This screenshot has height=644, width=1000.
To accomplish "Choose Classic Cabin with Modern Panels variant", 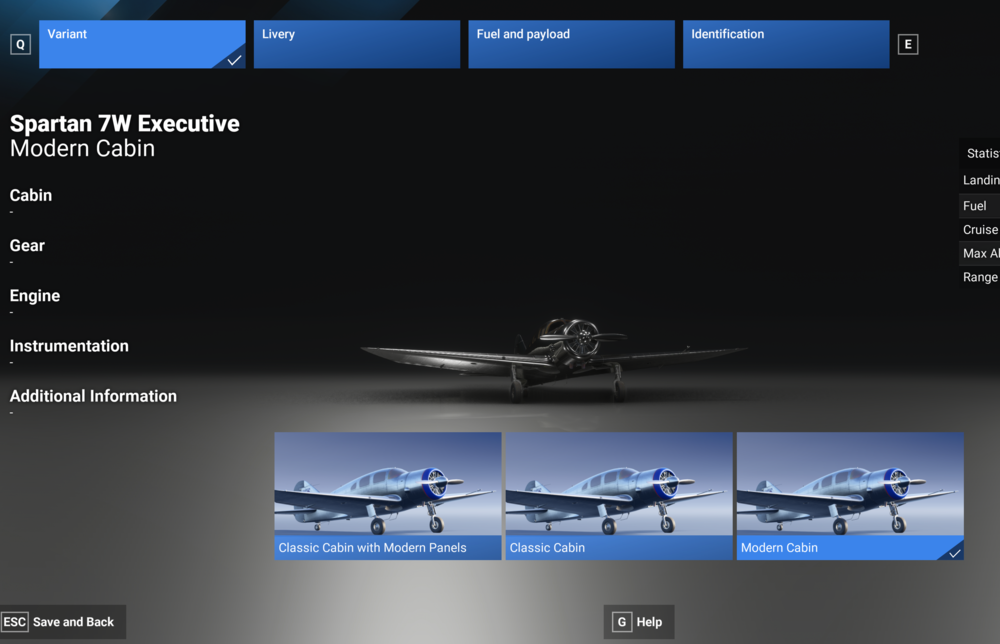I will tap(387, 495).
